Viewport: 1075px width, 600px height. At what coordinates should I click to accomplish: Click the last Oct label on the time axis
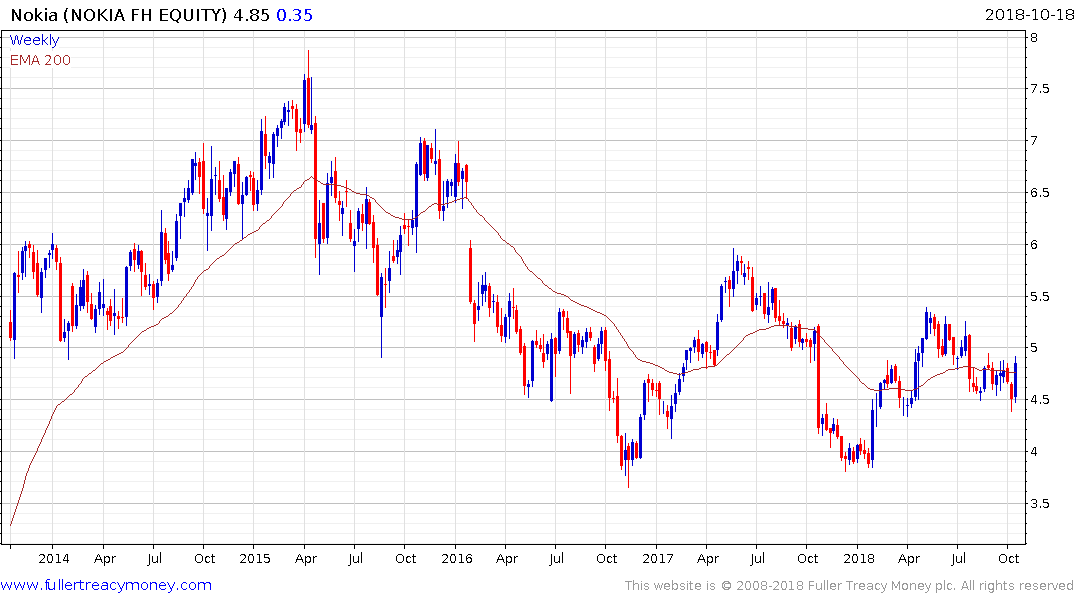pos(1008,558)
